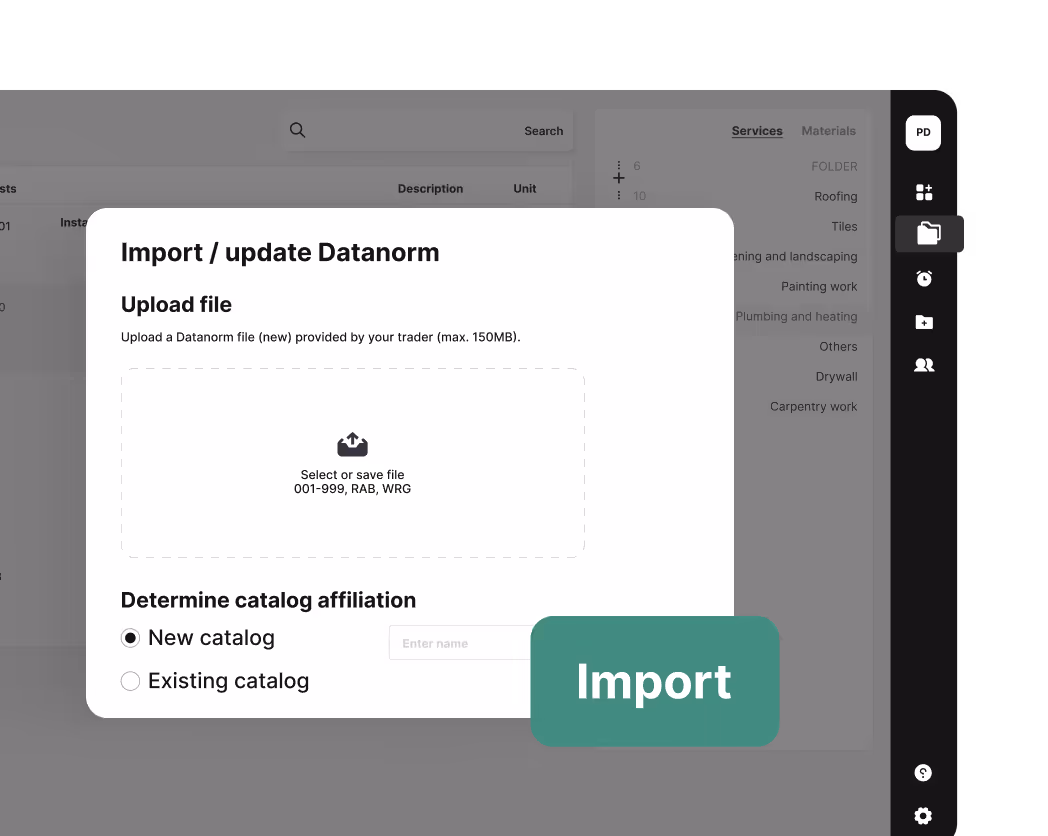The image size is (1048, 836).
Task: Click the Select or save file dropzone
Action: (x=353, y=462)
